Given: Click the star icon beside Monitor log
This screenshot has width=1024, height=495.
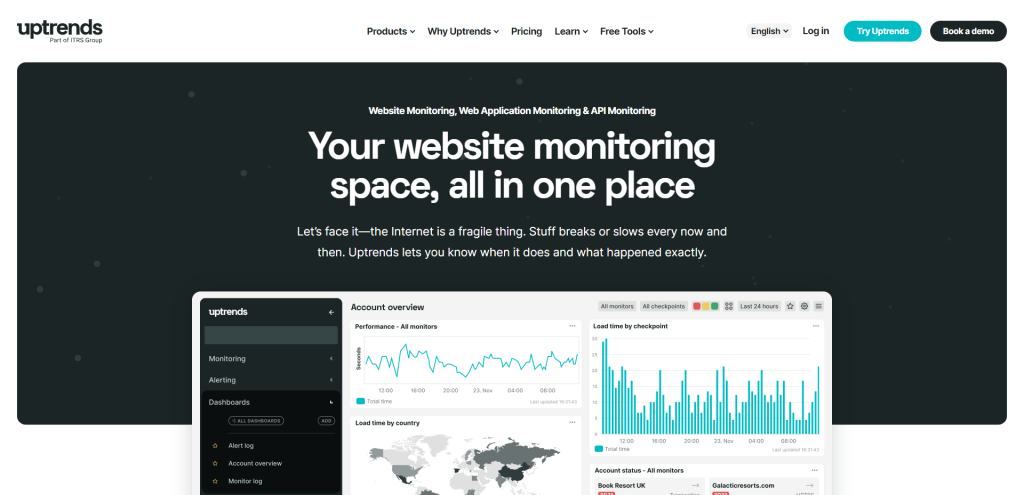Looking at the screenshot, I should (x=215, y=481).
